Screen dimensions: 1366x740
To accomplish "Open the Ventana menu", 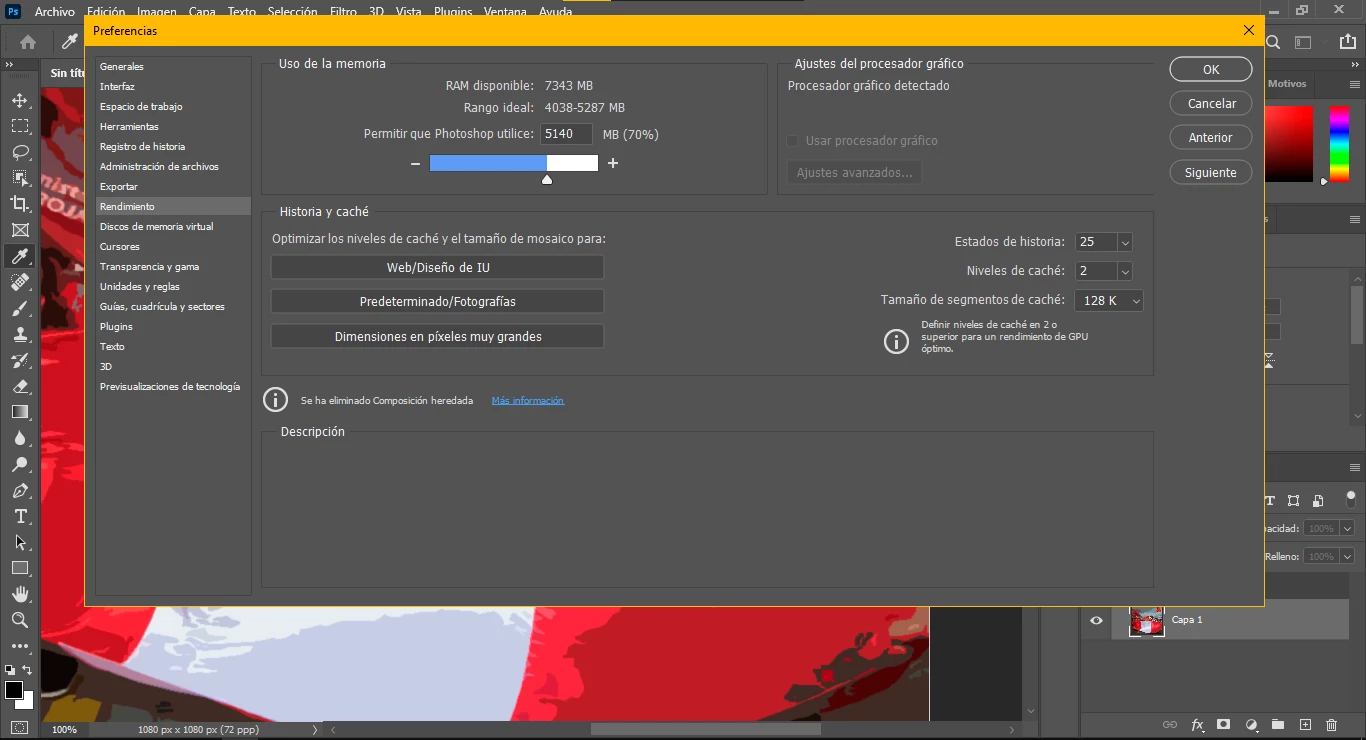I will click(x=505, y=12).
